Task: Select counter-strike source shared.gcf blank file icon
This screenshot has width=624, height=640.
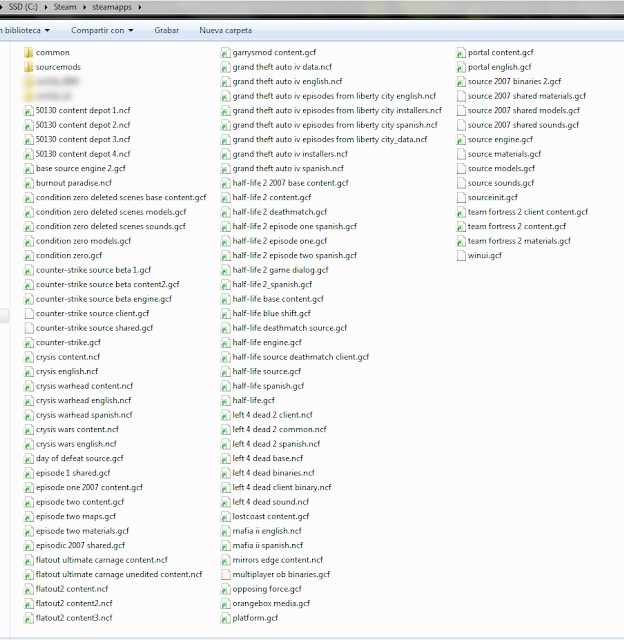Action: tap(29, 328)
